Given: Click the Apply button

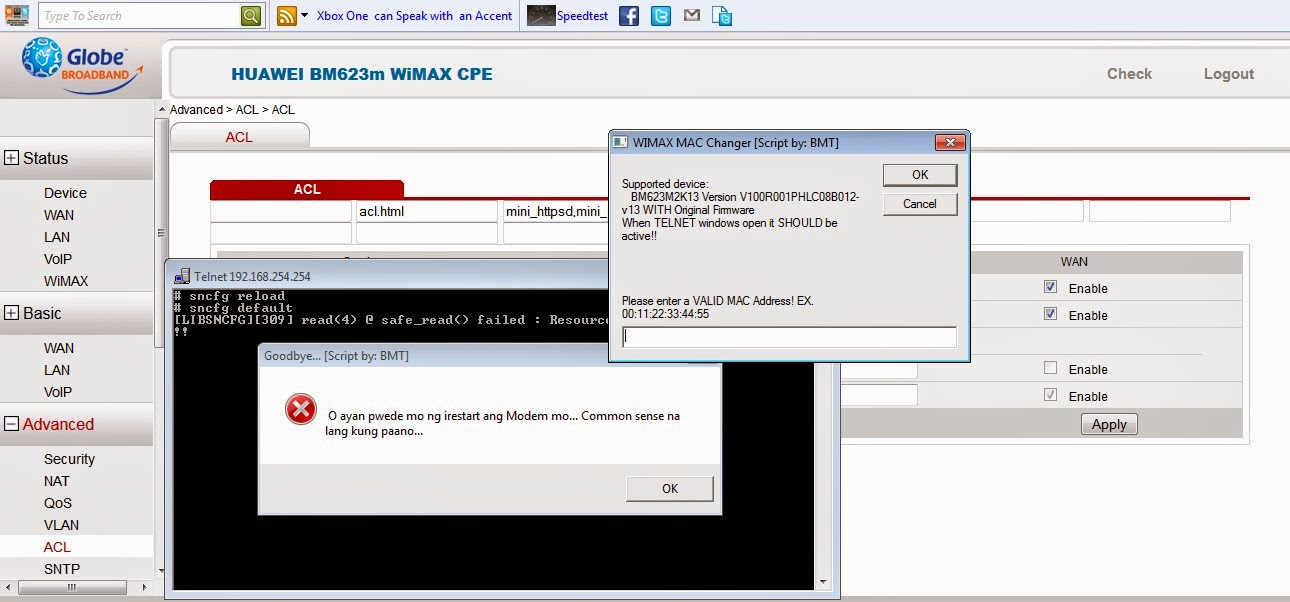Looking at the screenshot, I should [1109, 425].
